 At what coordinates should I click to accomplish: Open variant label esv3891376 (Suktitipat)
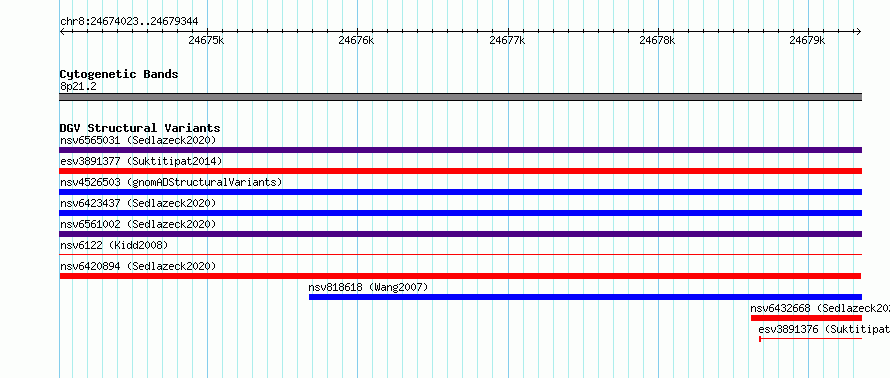824,329
